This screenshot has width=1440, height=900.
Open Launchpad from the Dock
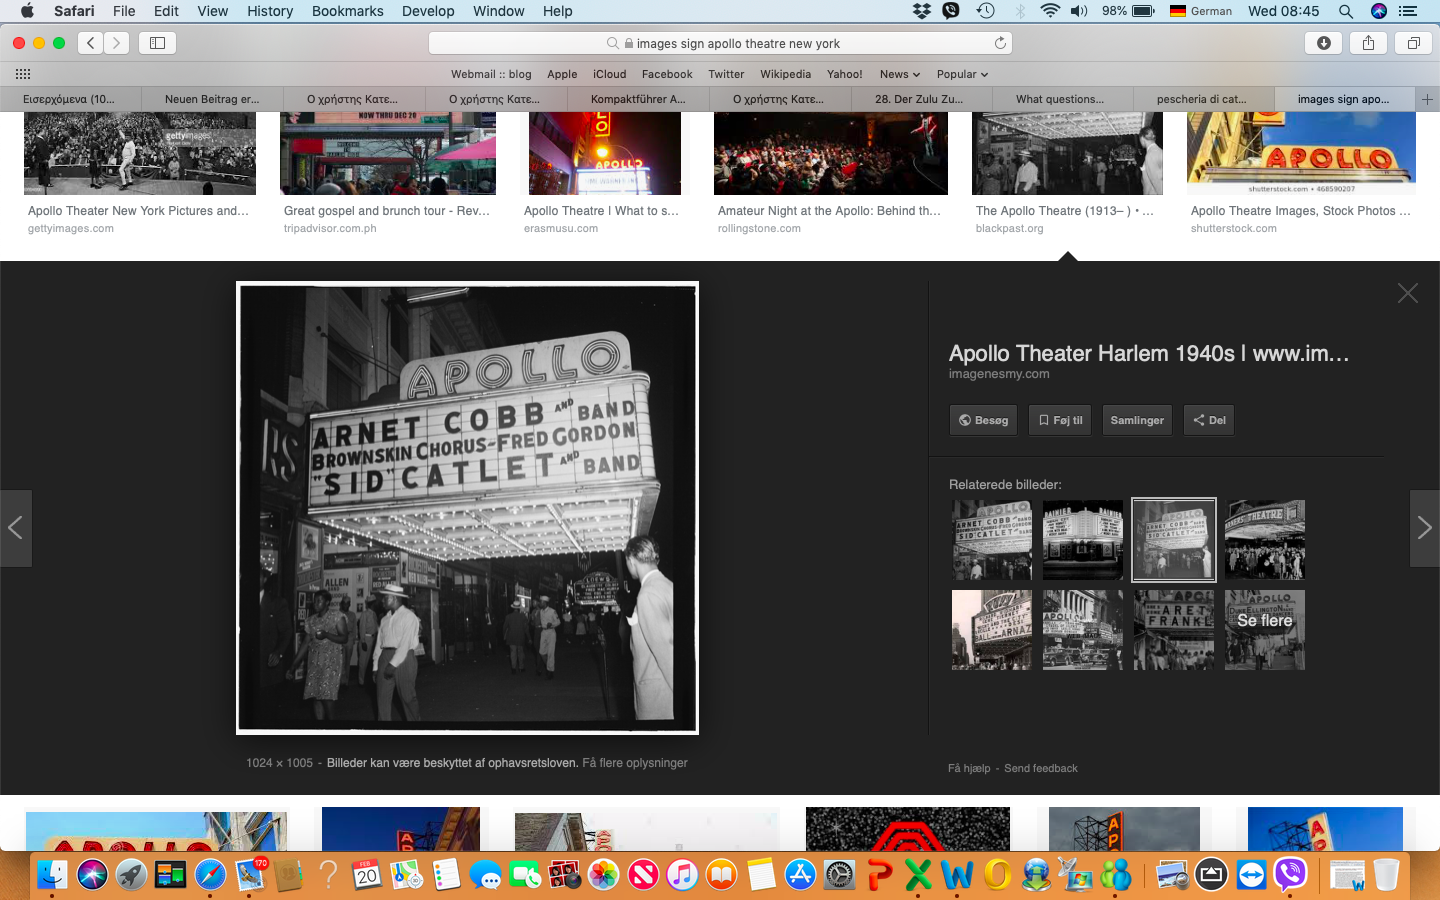click(x=131, y=875)
